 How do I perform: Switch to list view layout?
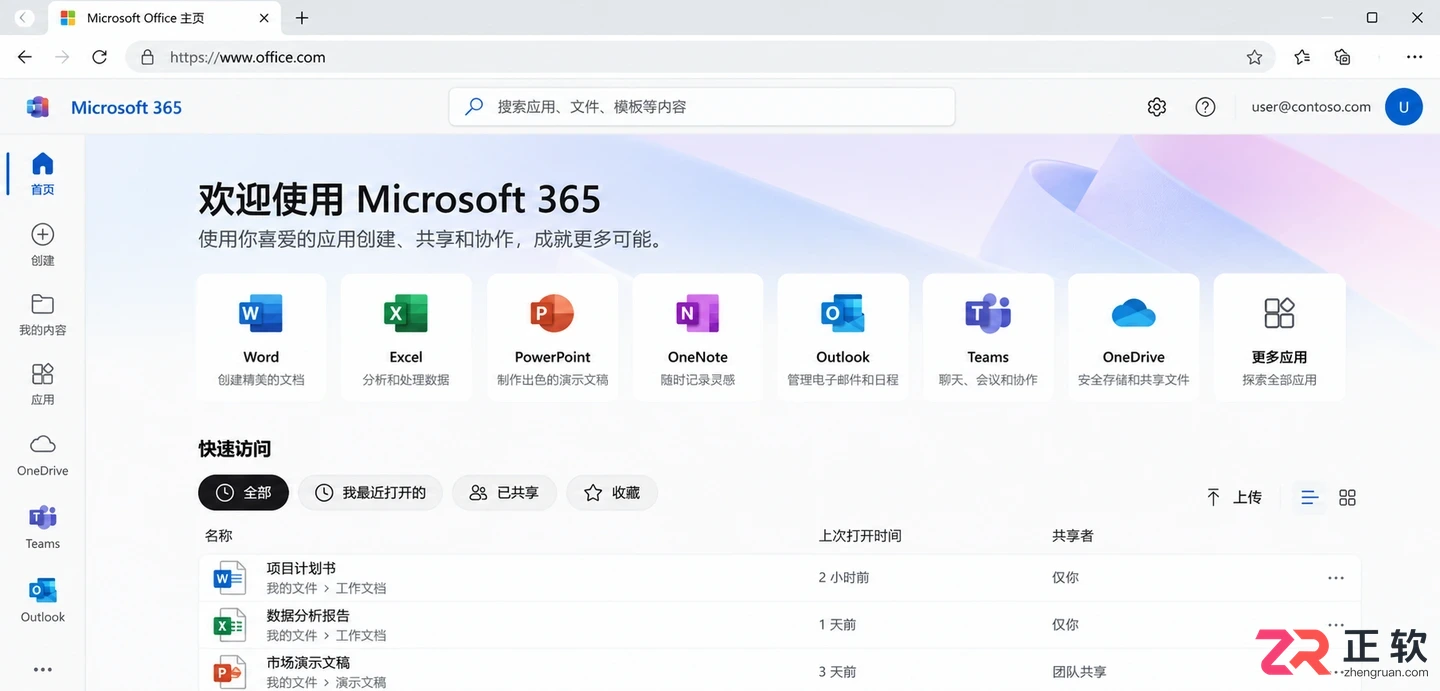(x=1309, y=497)
